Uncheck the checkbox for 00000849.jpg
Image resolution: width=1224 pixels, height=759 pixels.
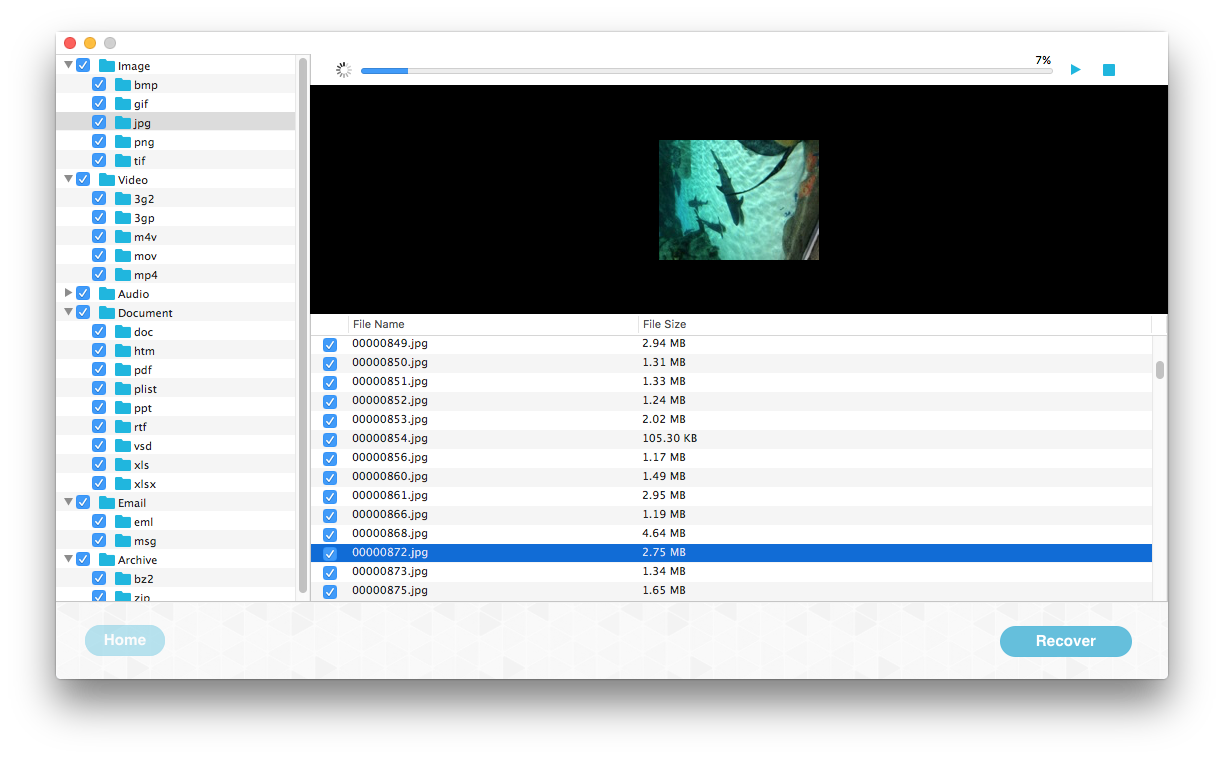click(x=330, y=344)
